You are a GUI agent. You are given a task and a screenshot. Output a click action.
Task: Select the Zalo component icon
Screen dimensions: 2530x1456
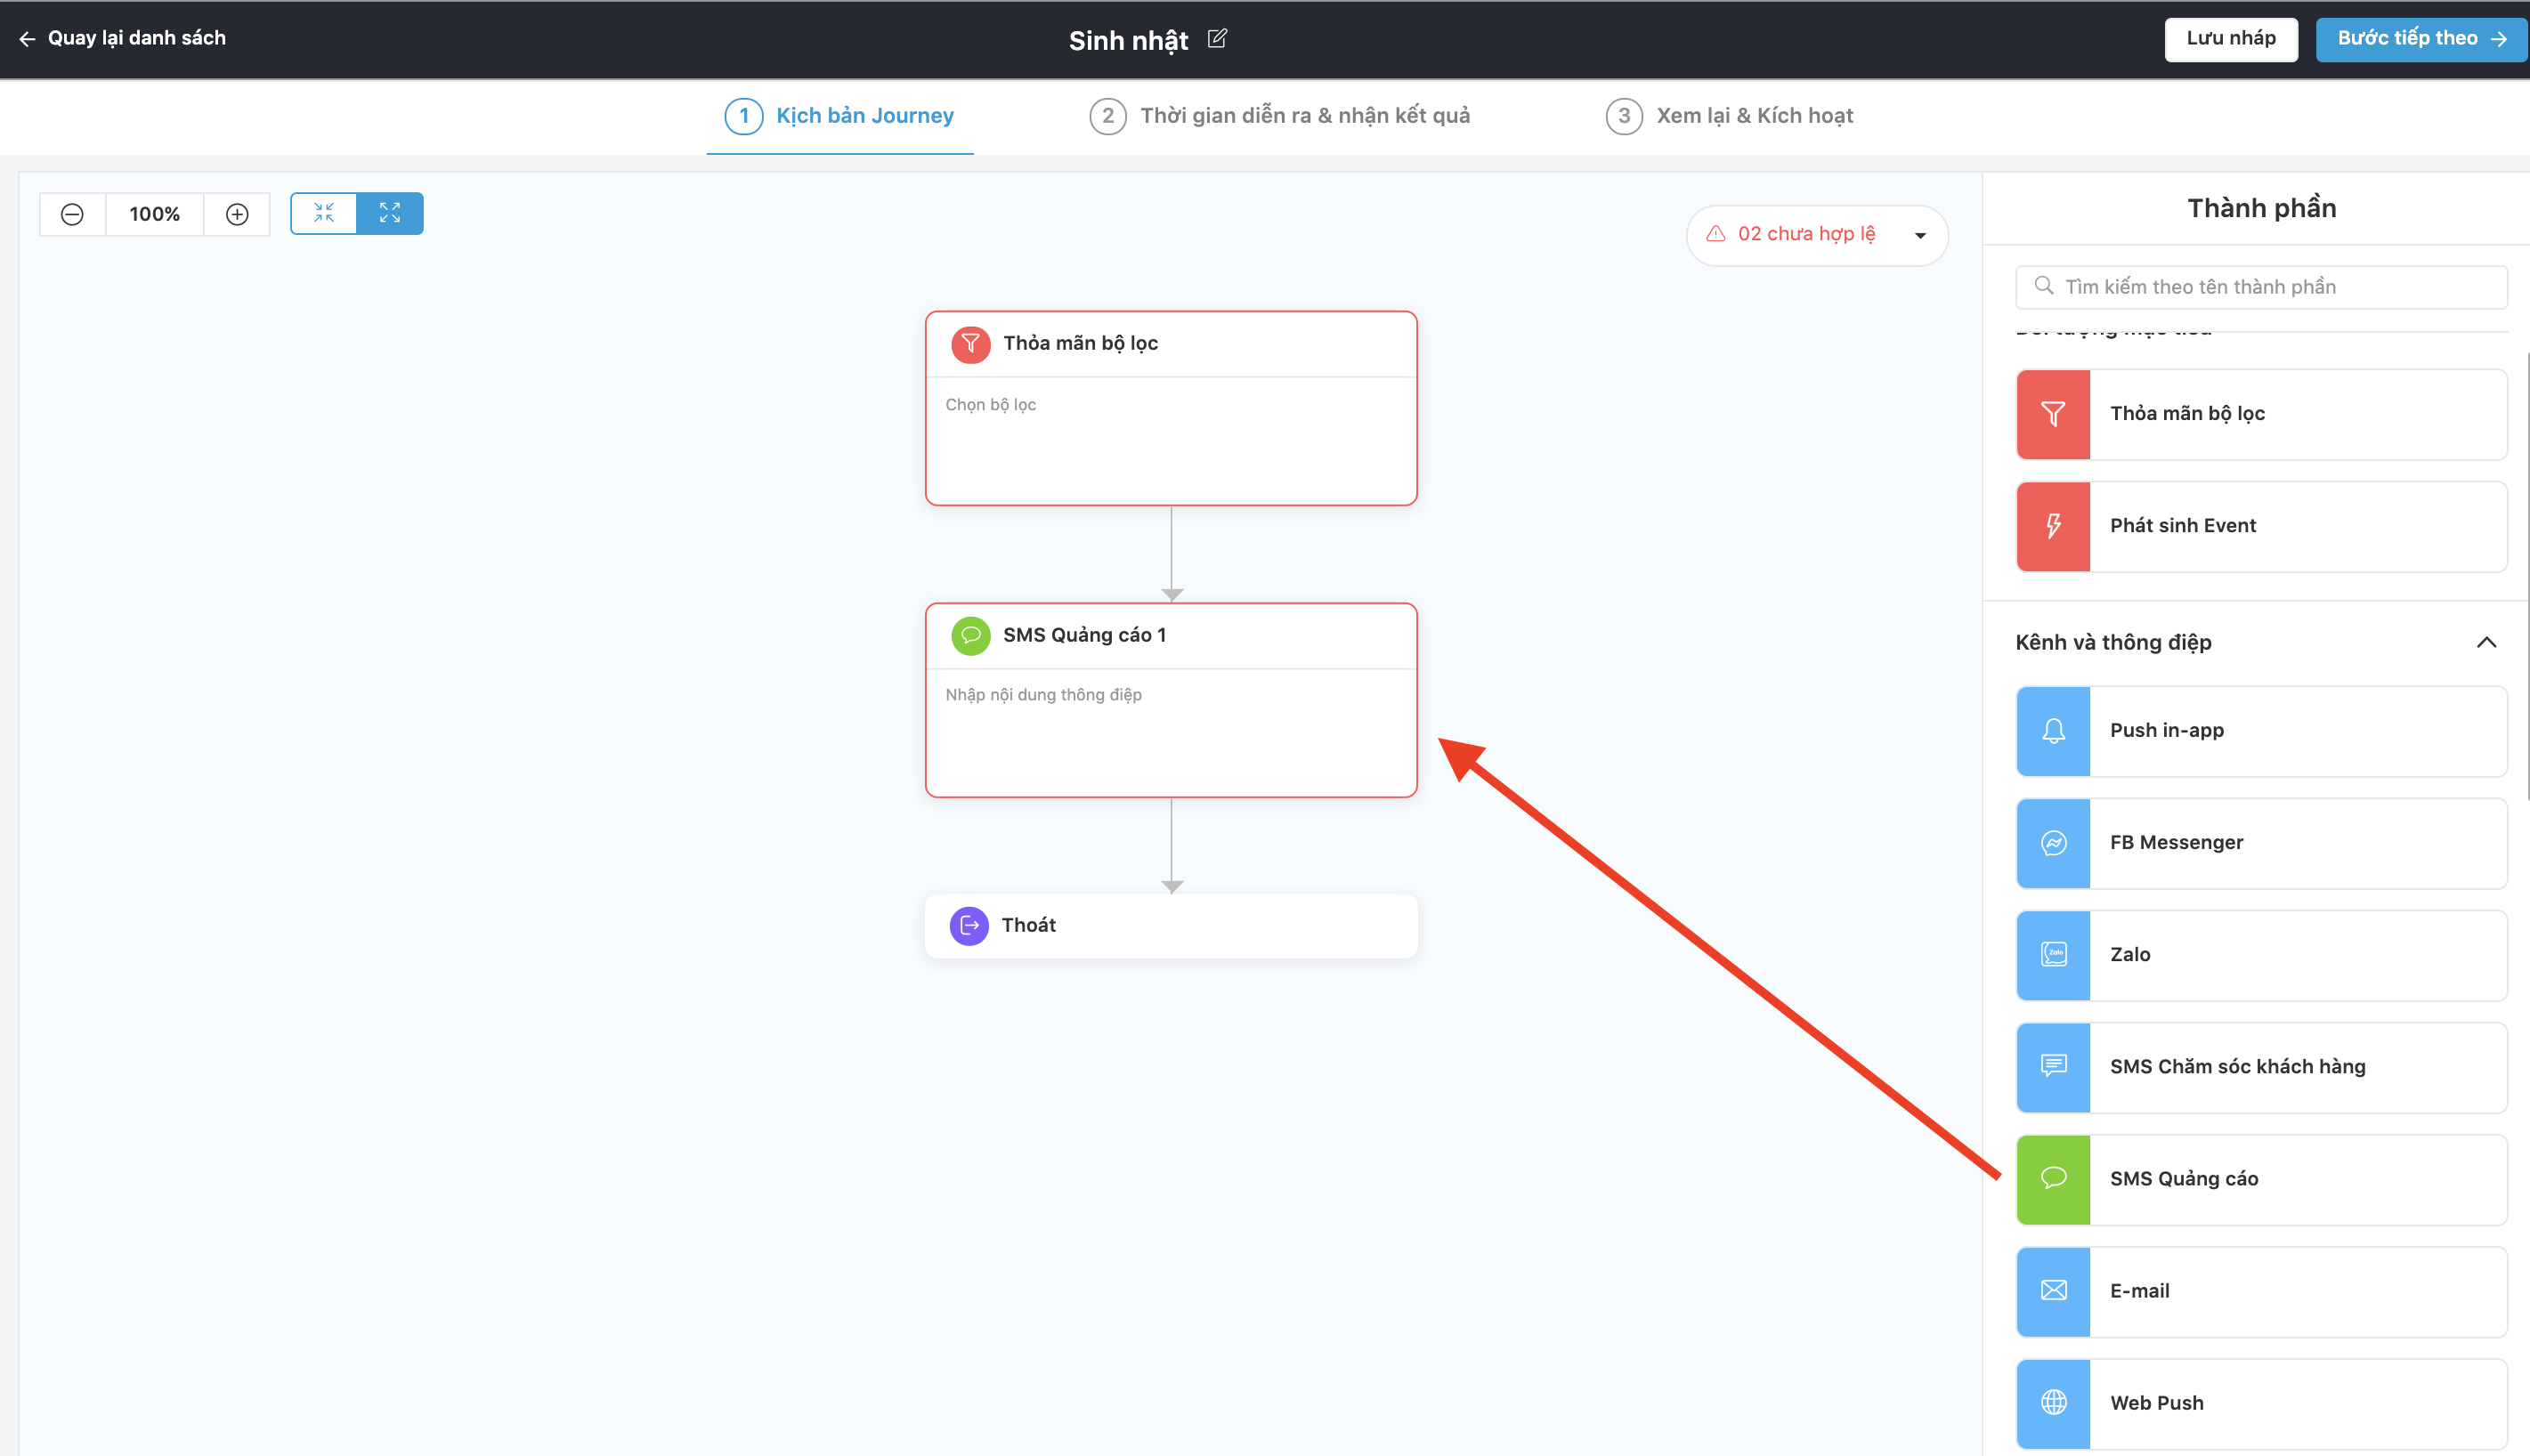[x=2053, y=955]
